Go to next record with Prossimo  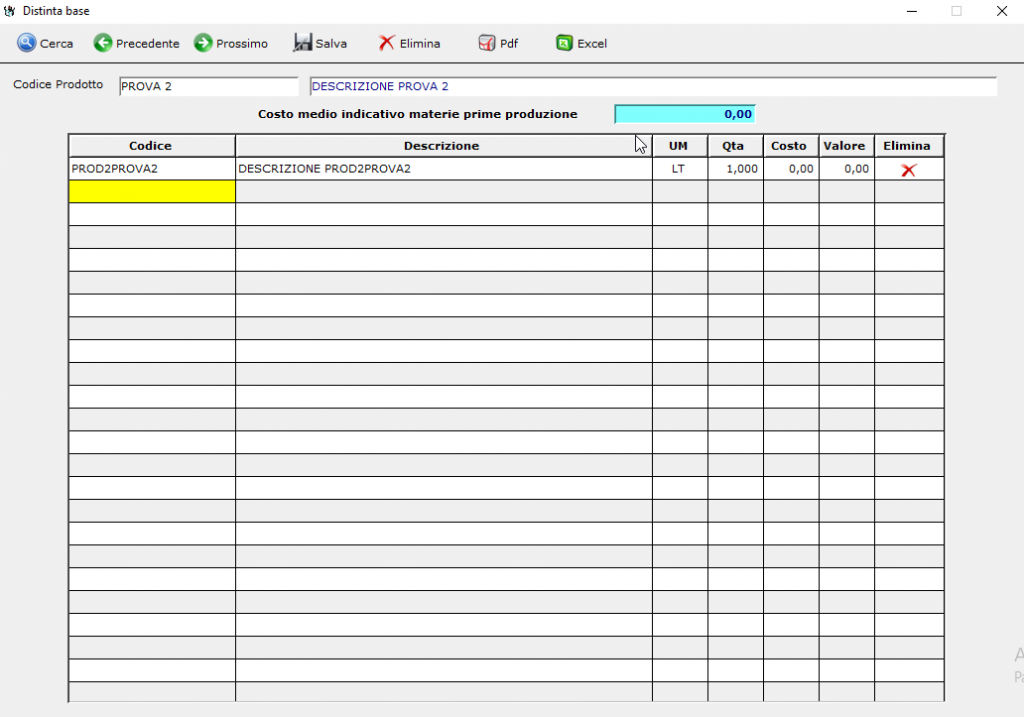tap(203, 44)
